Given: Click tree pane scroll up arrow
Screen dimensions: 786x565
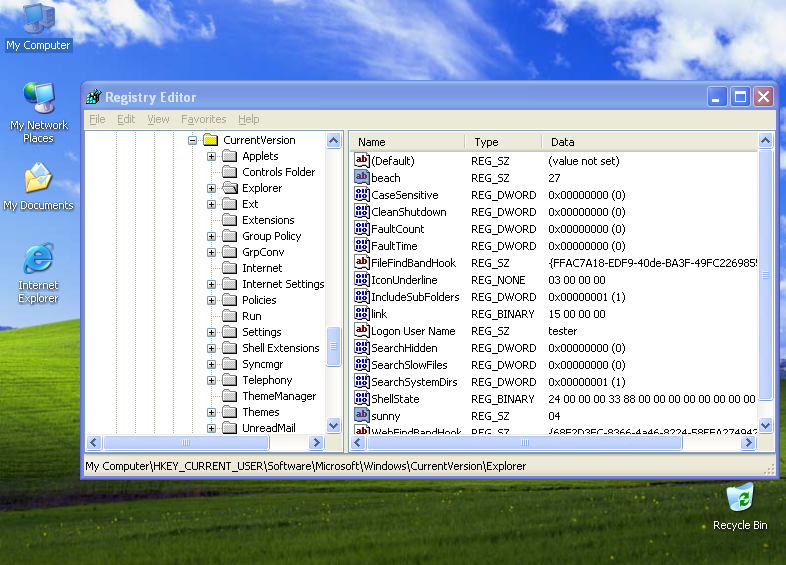Looking at the screenshot, I should (333, 140).
